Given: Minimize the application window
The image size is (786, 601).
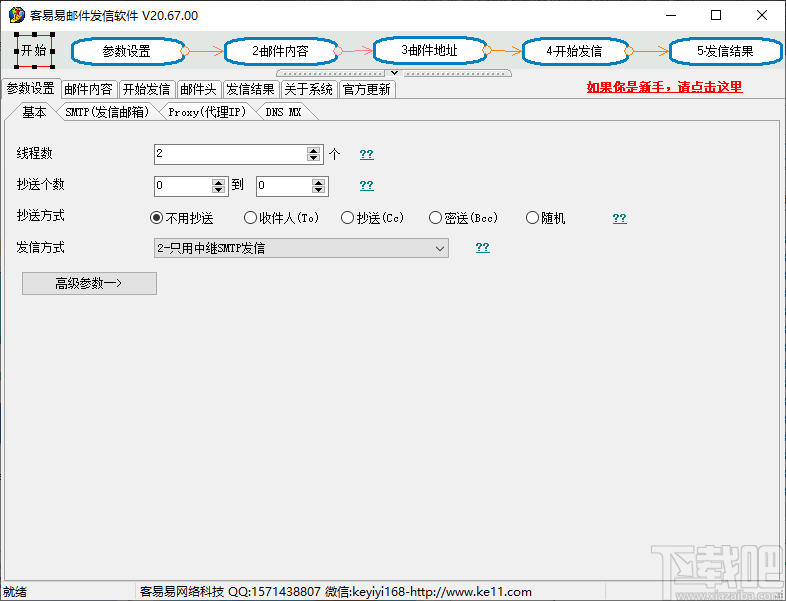Looking at the screenshot, I should (671, 16).
